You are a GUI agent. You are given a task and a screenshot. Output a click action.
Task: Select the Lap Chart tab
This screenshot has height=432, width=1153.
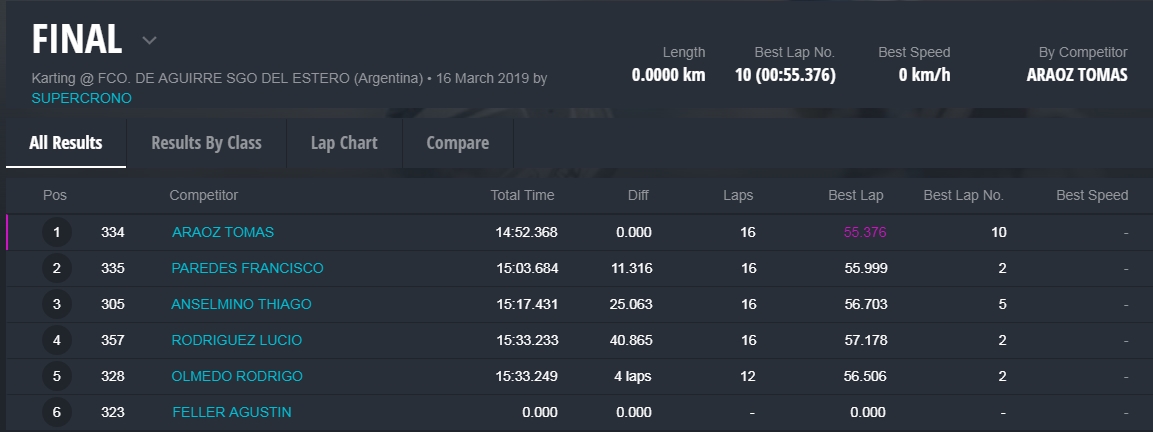pos(344,143)
